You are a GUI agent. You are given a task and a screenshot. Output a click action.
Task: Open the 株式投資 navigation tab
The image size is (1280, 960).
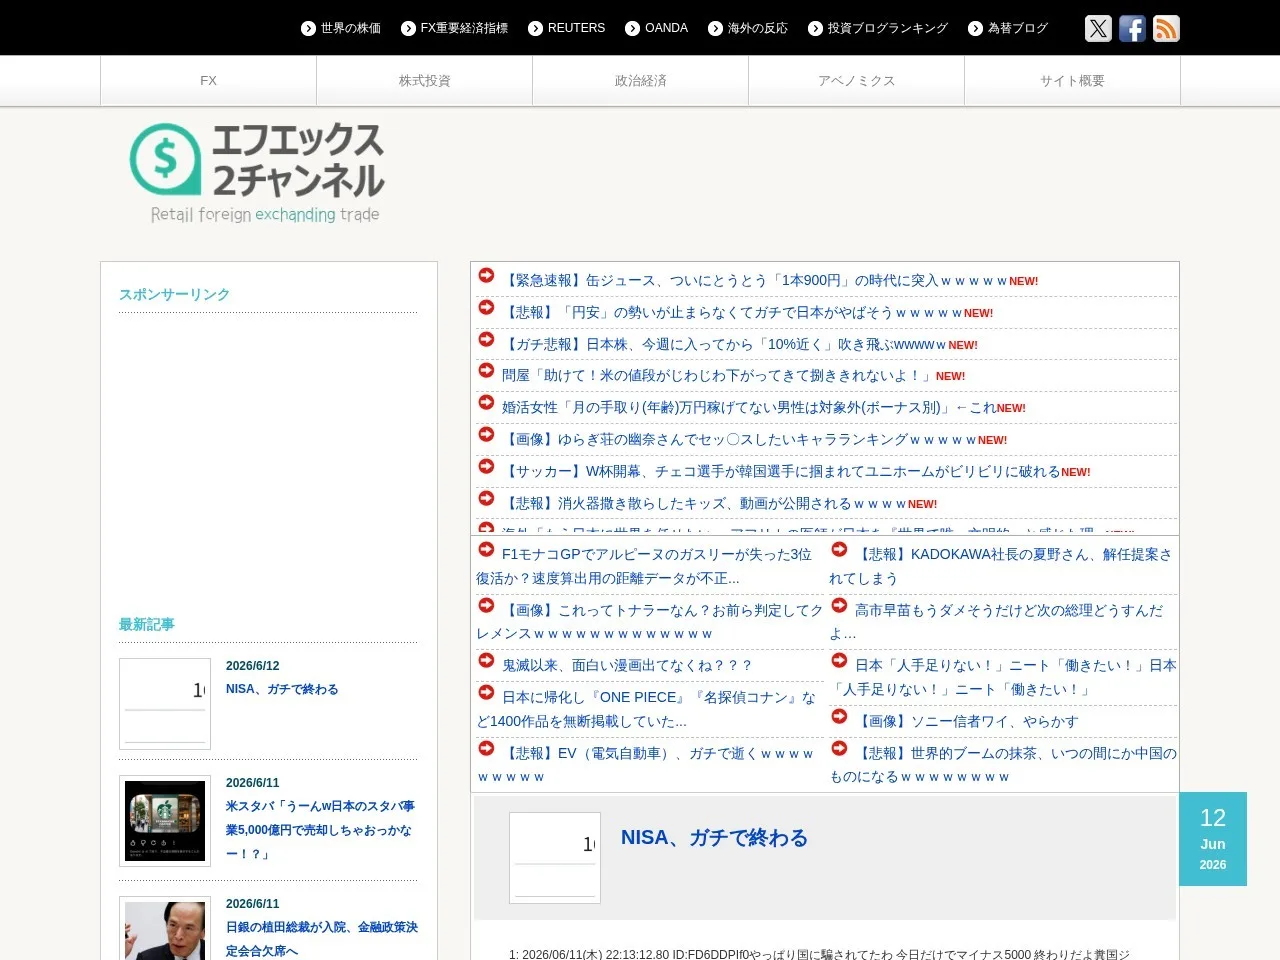click(424, 81)
